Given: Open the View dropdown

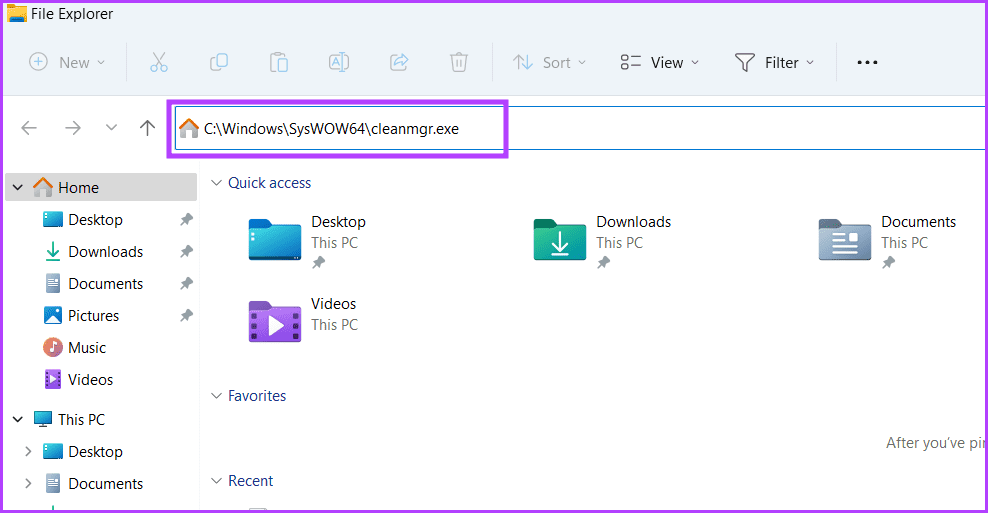Looking at the screenshot, I should [660, 62].
